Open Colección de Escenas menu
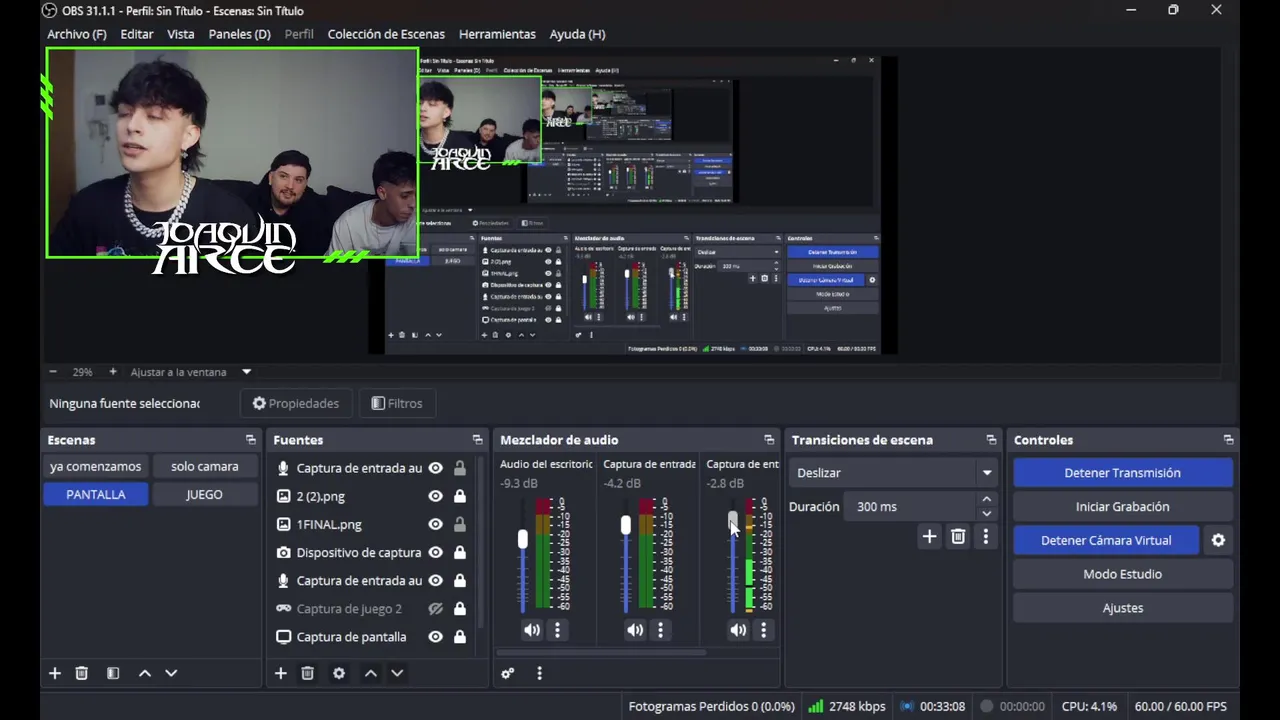 (x=386, y=34)
